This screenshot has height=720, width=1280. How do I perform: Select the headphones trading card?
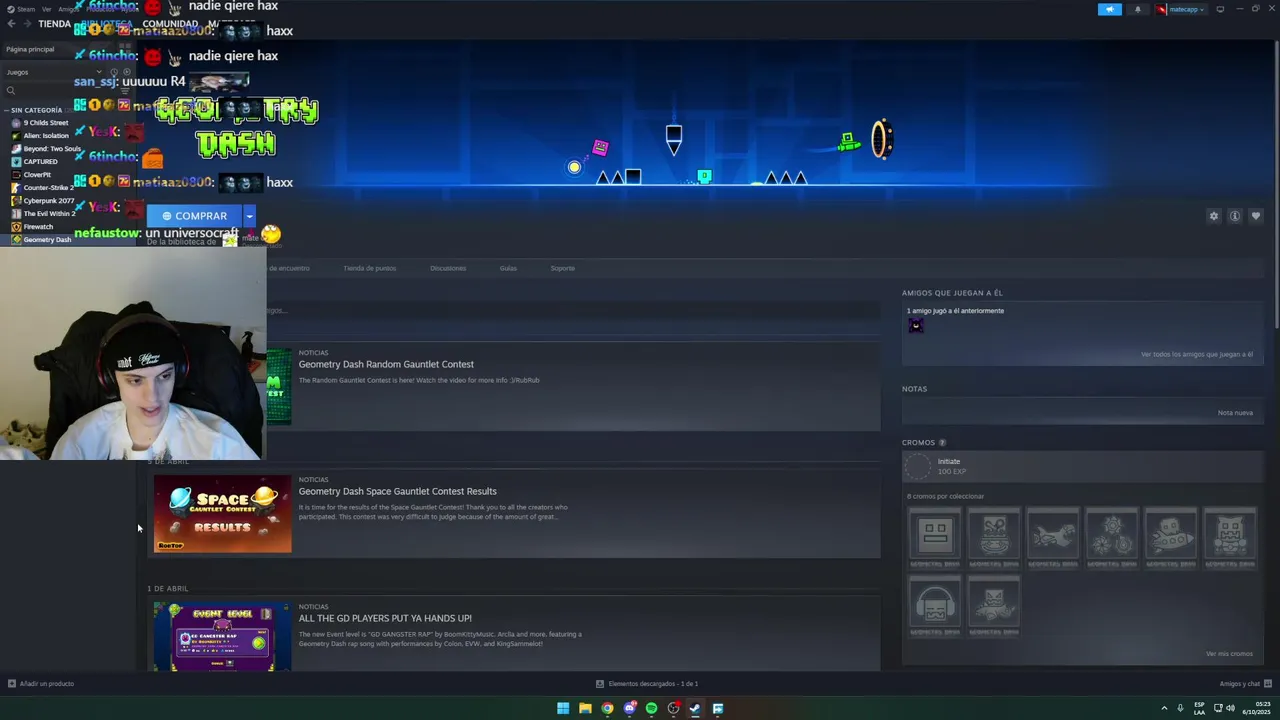pyautogui.click(x=935, y=606)
